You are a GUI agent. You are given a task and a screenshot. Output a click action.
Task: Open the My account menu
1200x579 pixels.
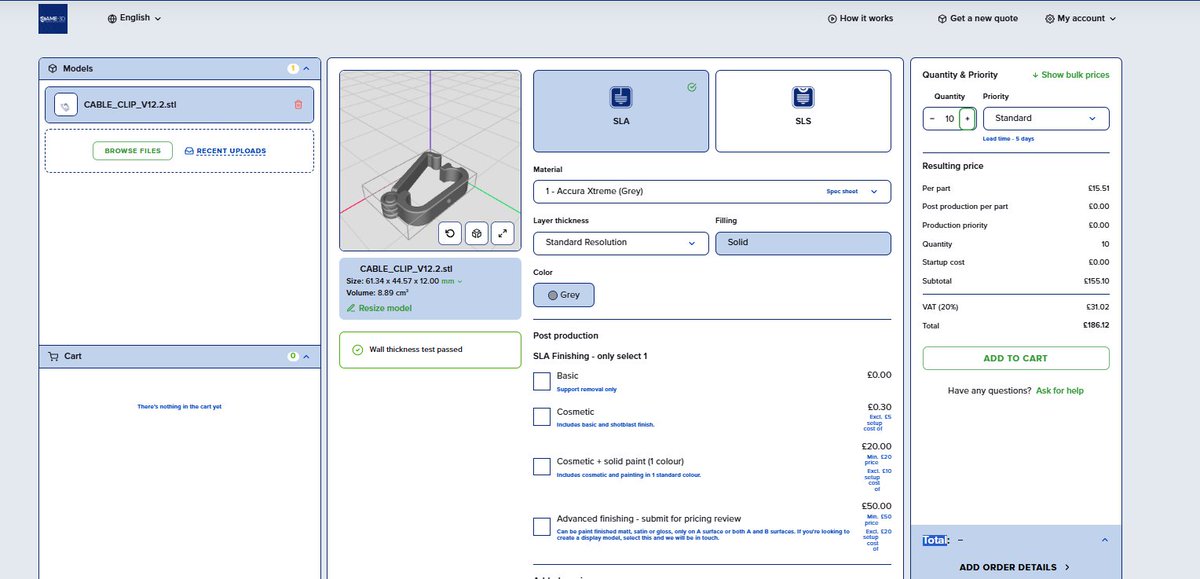click(x=1079, y=17)
